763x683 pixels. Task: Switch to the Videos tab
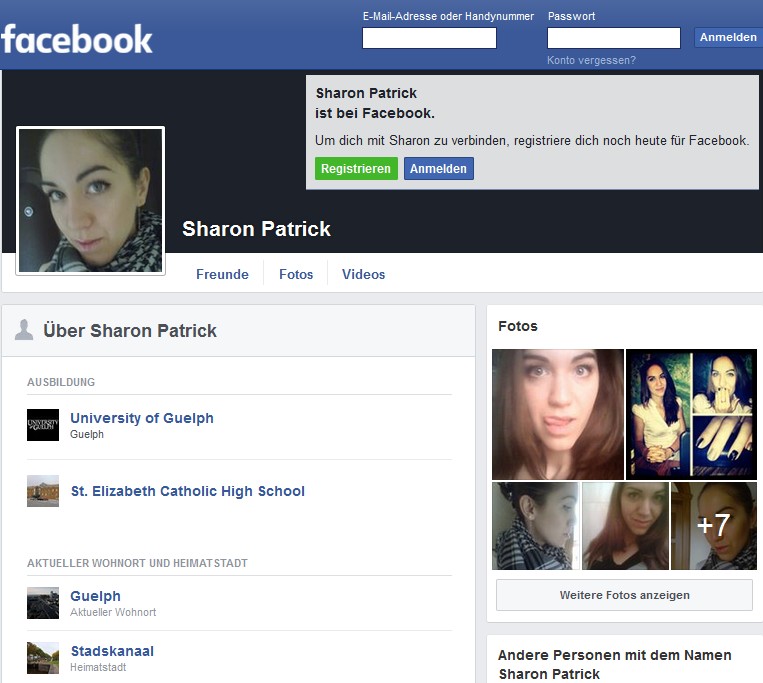click(x=363, y=274)
